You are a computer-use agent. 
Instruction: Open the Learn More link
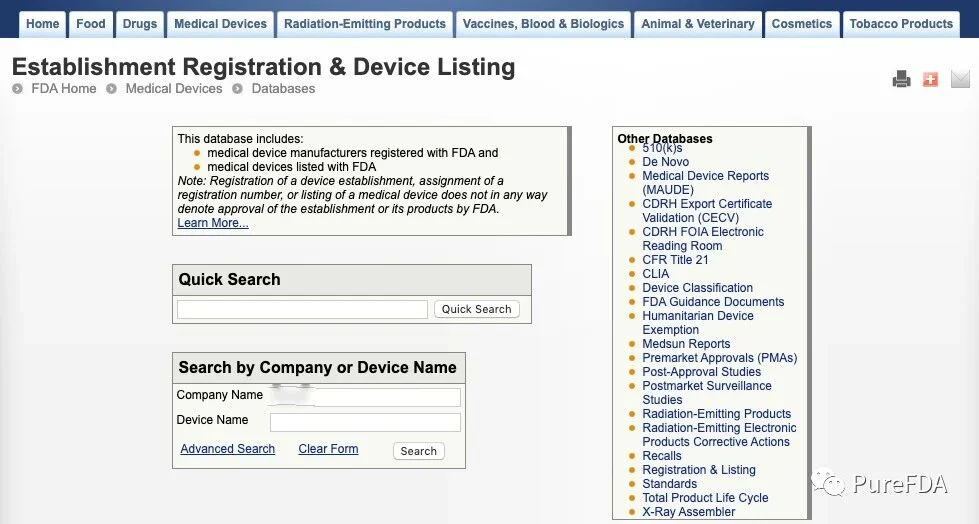[x=213, y=223]
